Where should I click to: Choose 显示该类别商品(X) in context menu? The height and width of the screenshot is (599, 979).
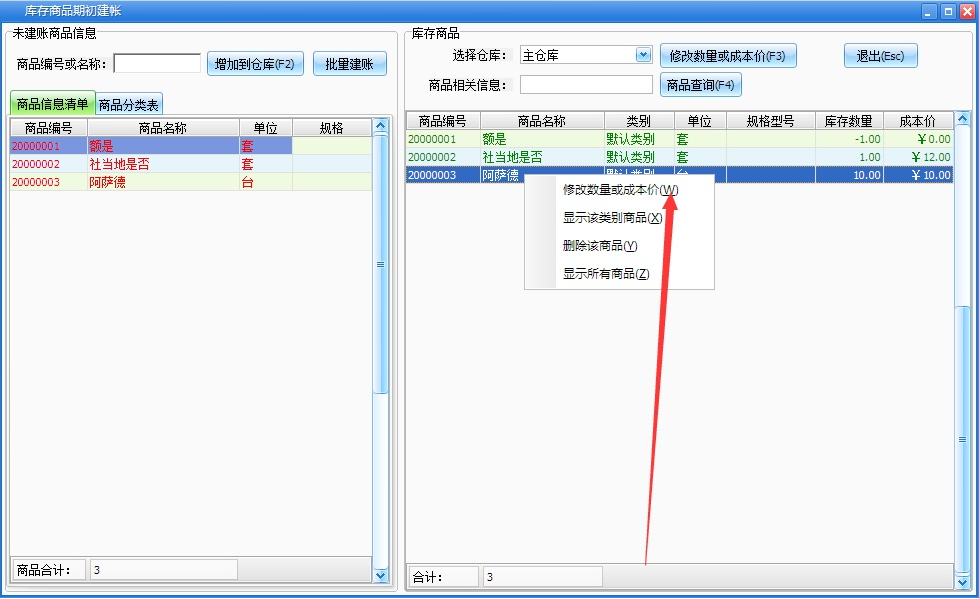(612, 217)
